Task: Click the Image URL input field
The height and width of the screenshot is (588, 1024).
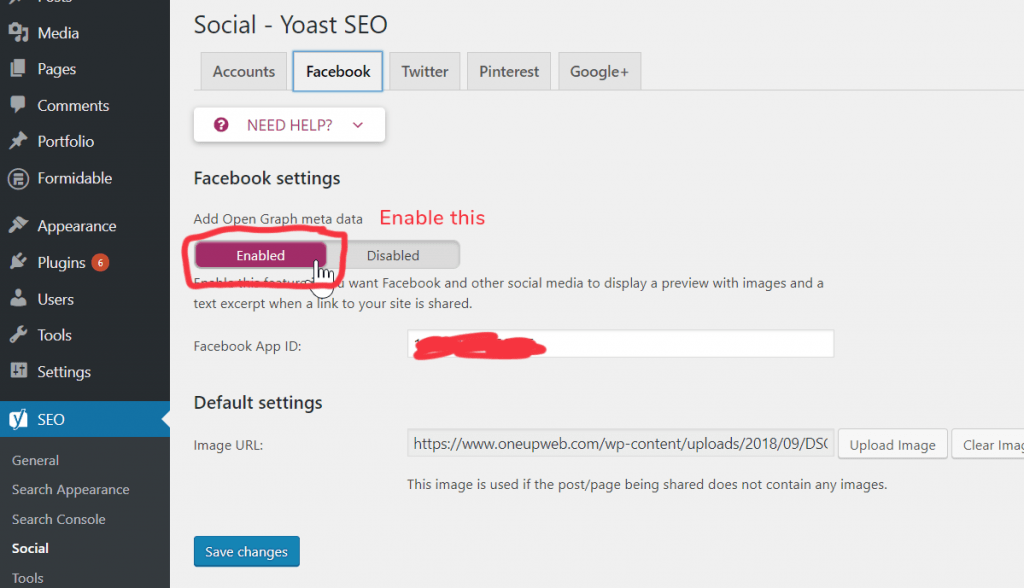Action: pos(620,443)
